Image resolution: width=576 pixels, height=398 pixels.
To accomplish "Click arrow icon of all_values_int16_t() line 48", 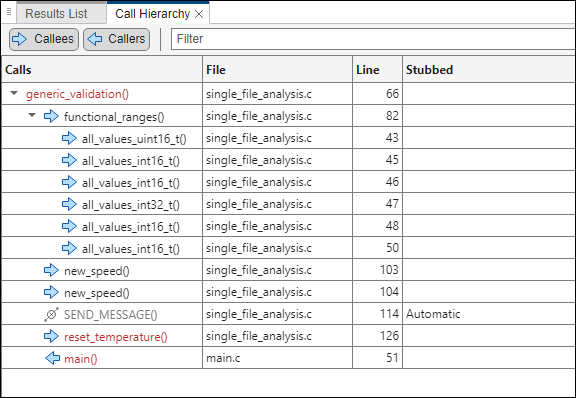I will (x=69, y=226).
